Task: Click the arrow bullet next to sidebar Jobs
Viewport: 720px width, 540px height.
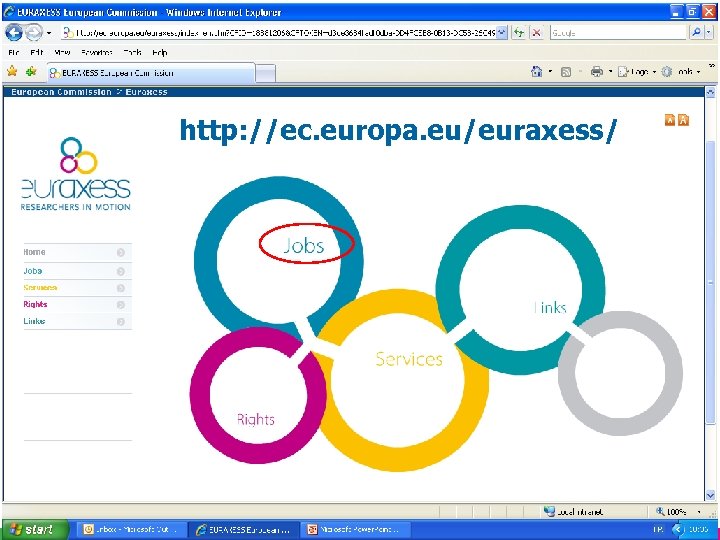Action: (x=121, y=271)
